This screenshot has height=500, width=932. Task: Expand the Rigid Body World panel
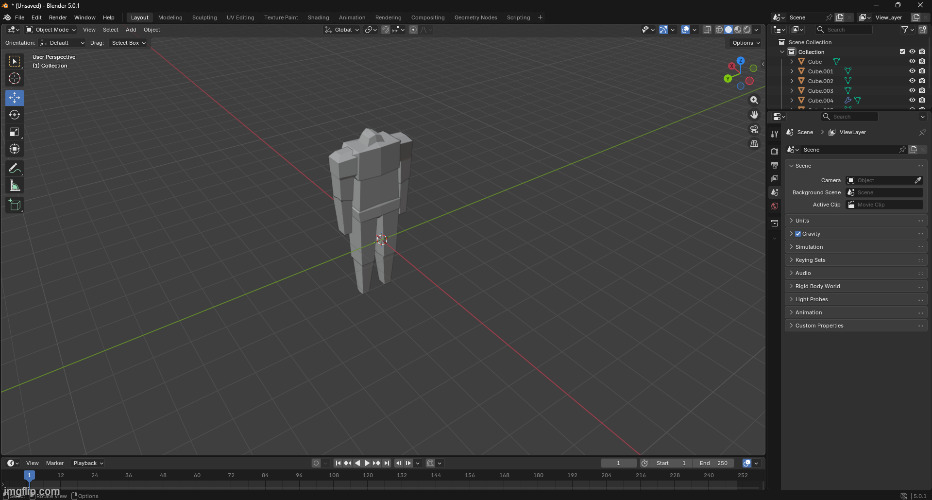click(817, 286)
